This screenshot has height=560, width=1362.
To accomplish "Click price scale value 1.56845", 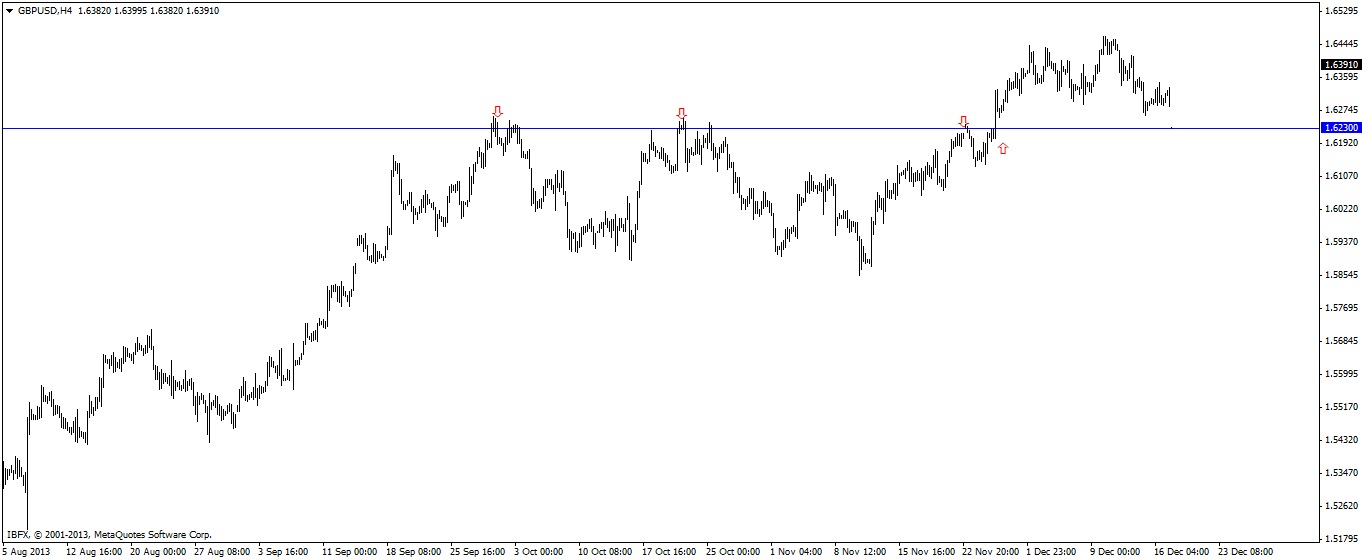I will [1341, 341].
